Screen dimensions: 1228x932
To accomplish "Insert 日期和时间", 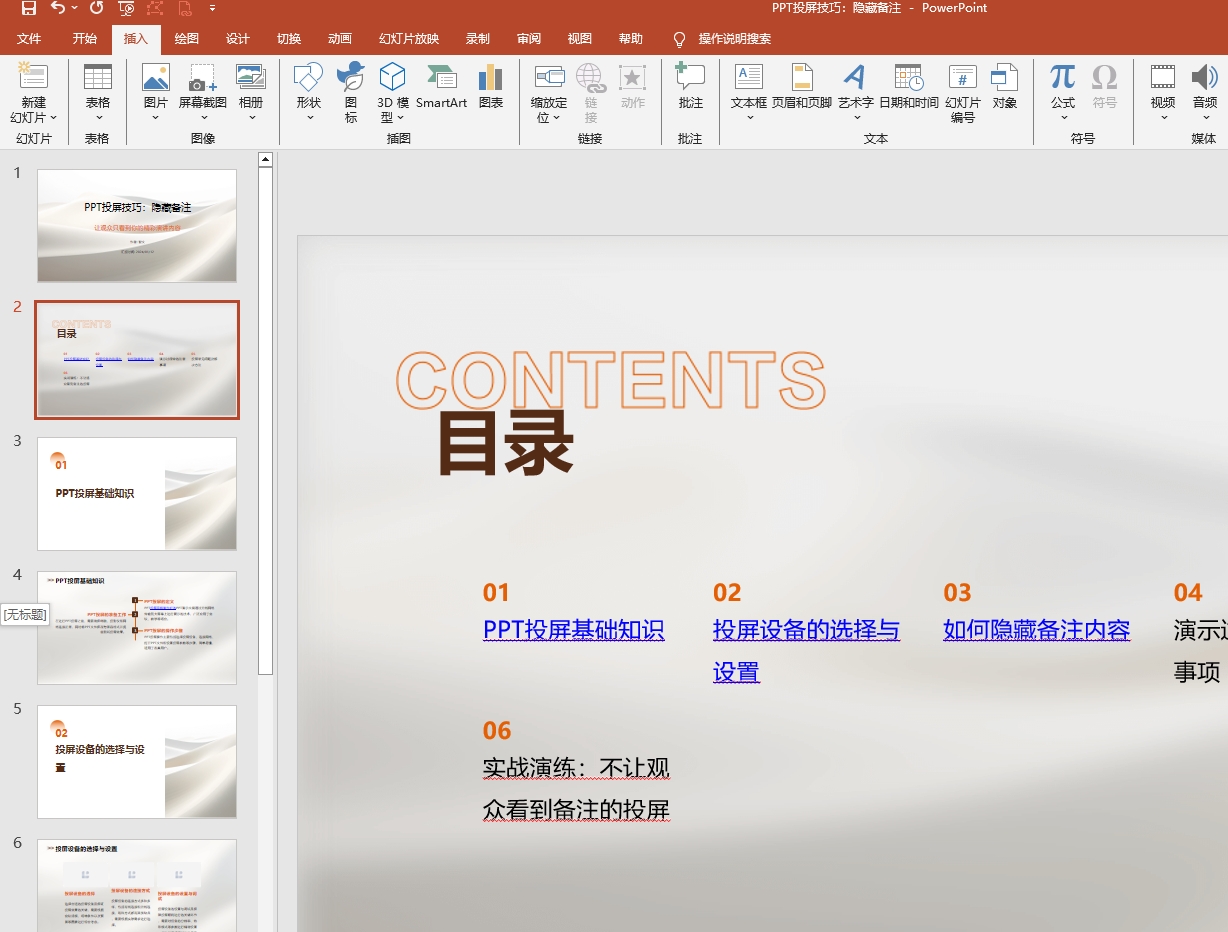I will (909, 86).
